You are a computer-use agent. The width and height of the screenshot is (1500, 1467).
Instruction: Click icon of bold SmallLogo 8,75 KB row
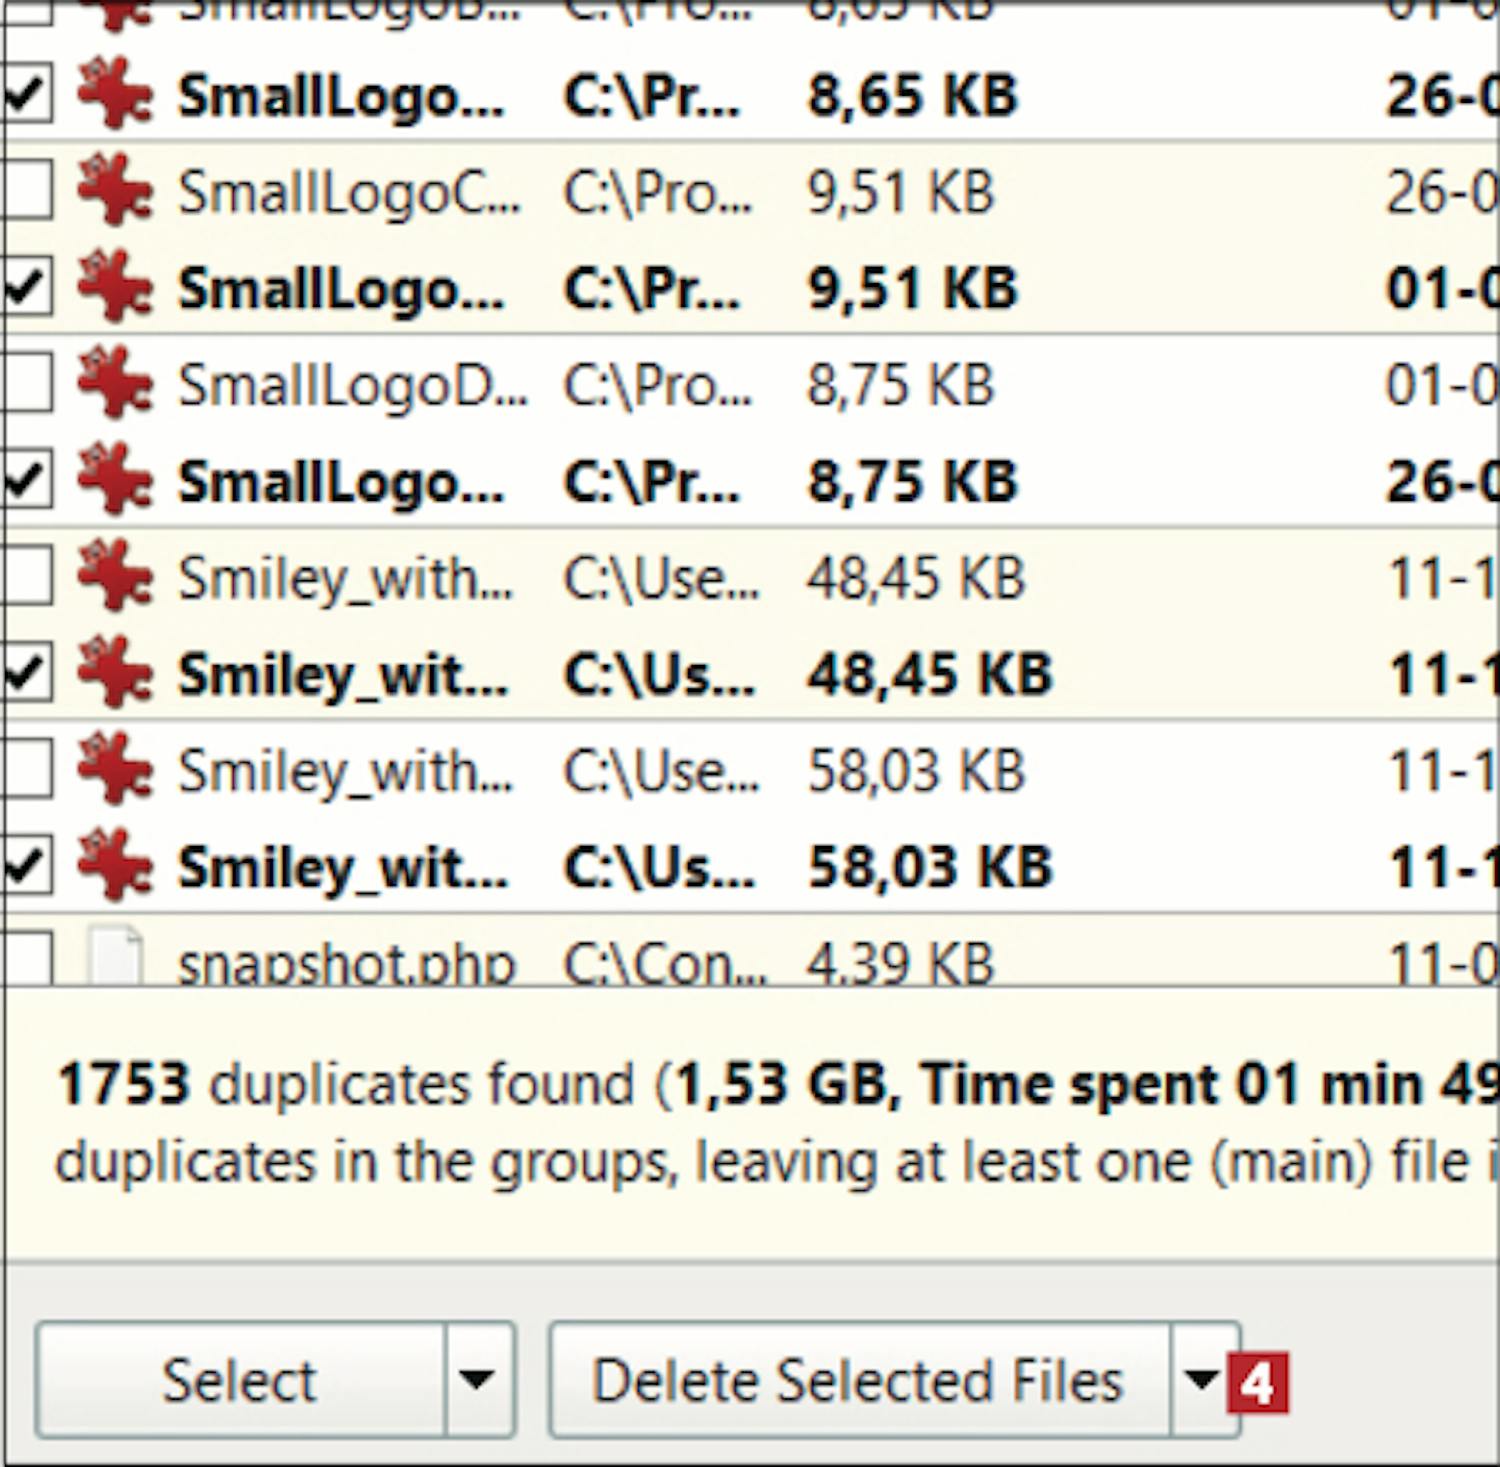(x=115, y=479)
